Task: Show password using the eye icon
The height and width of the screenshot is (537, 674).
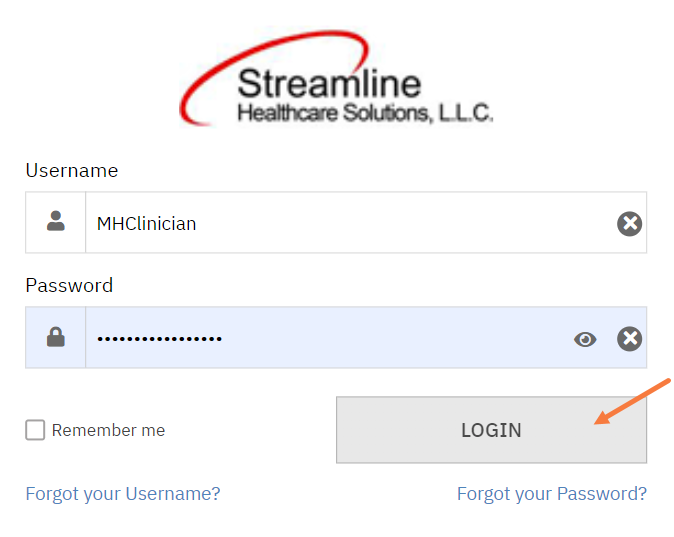Action: [x=585, y=340]
